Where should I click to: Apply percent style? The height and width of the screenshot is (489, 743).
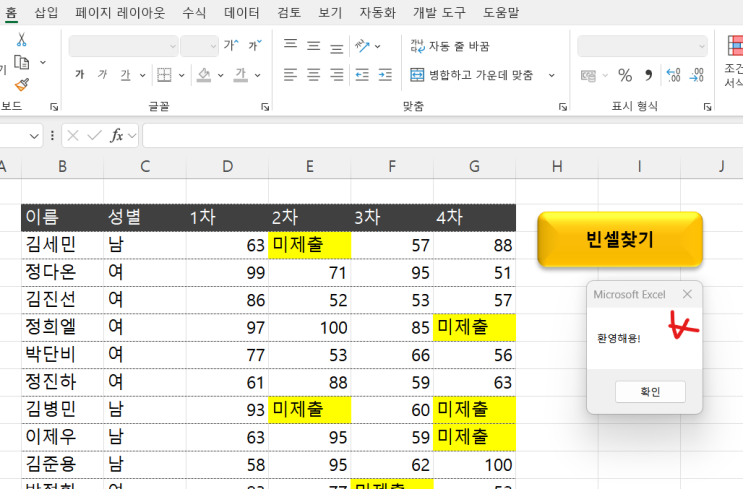pos(625,75)
